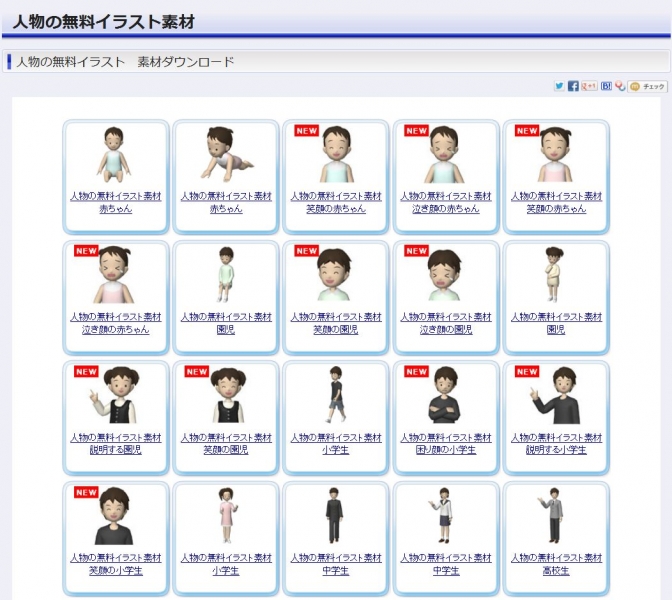The width and height of the screenshot is (672, 600).
Task: Open thumbnail of boy with crossed arms
Action: (x=446, y=396)
